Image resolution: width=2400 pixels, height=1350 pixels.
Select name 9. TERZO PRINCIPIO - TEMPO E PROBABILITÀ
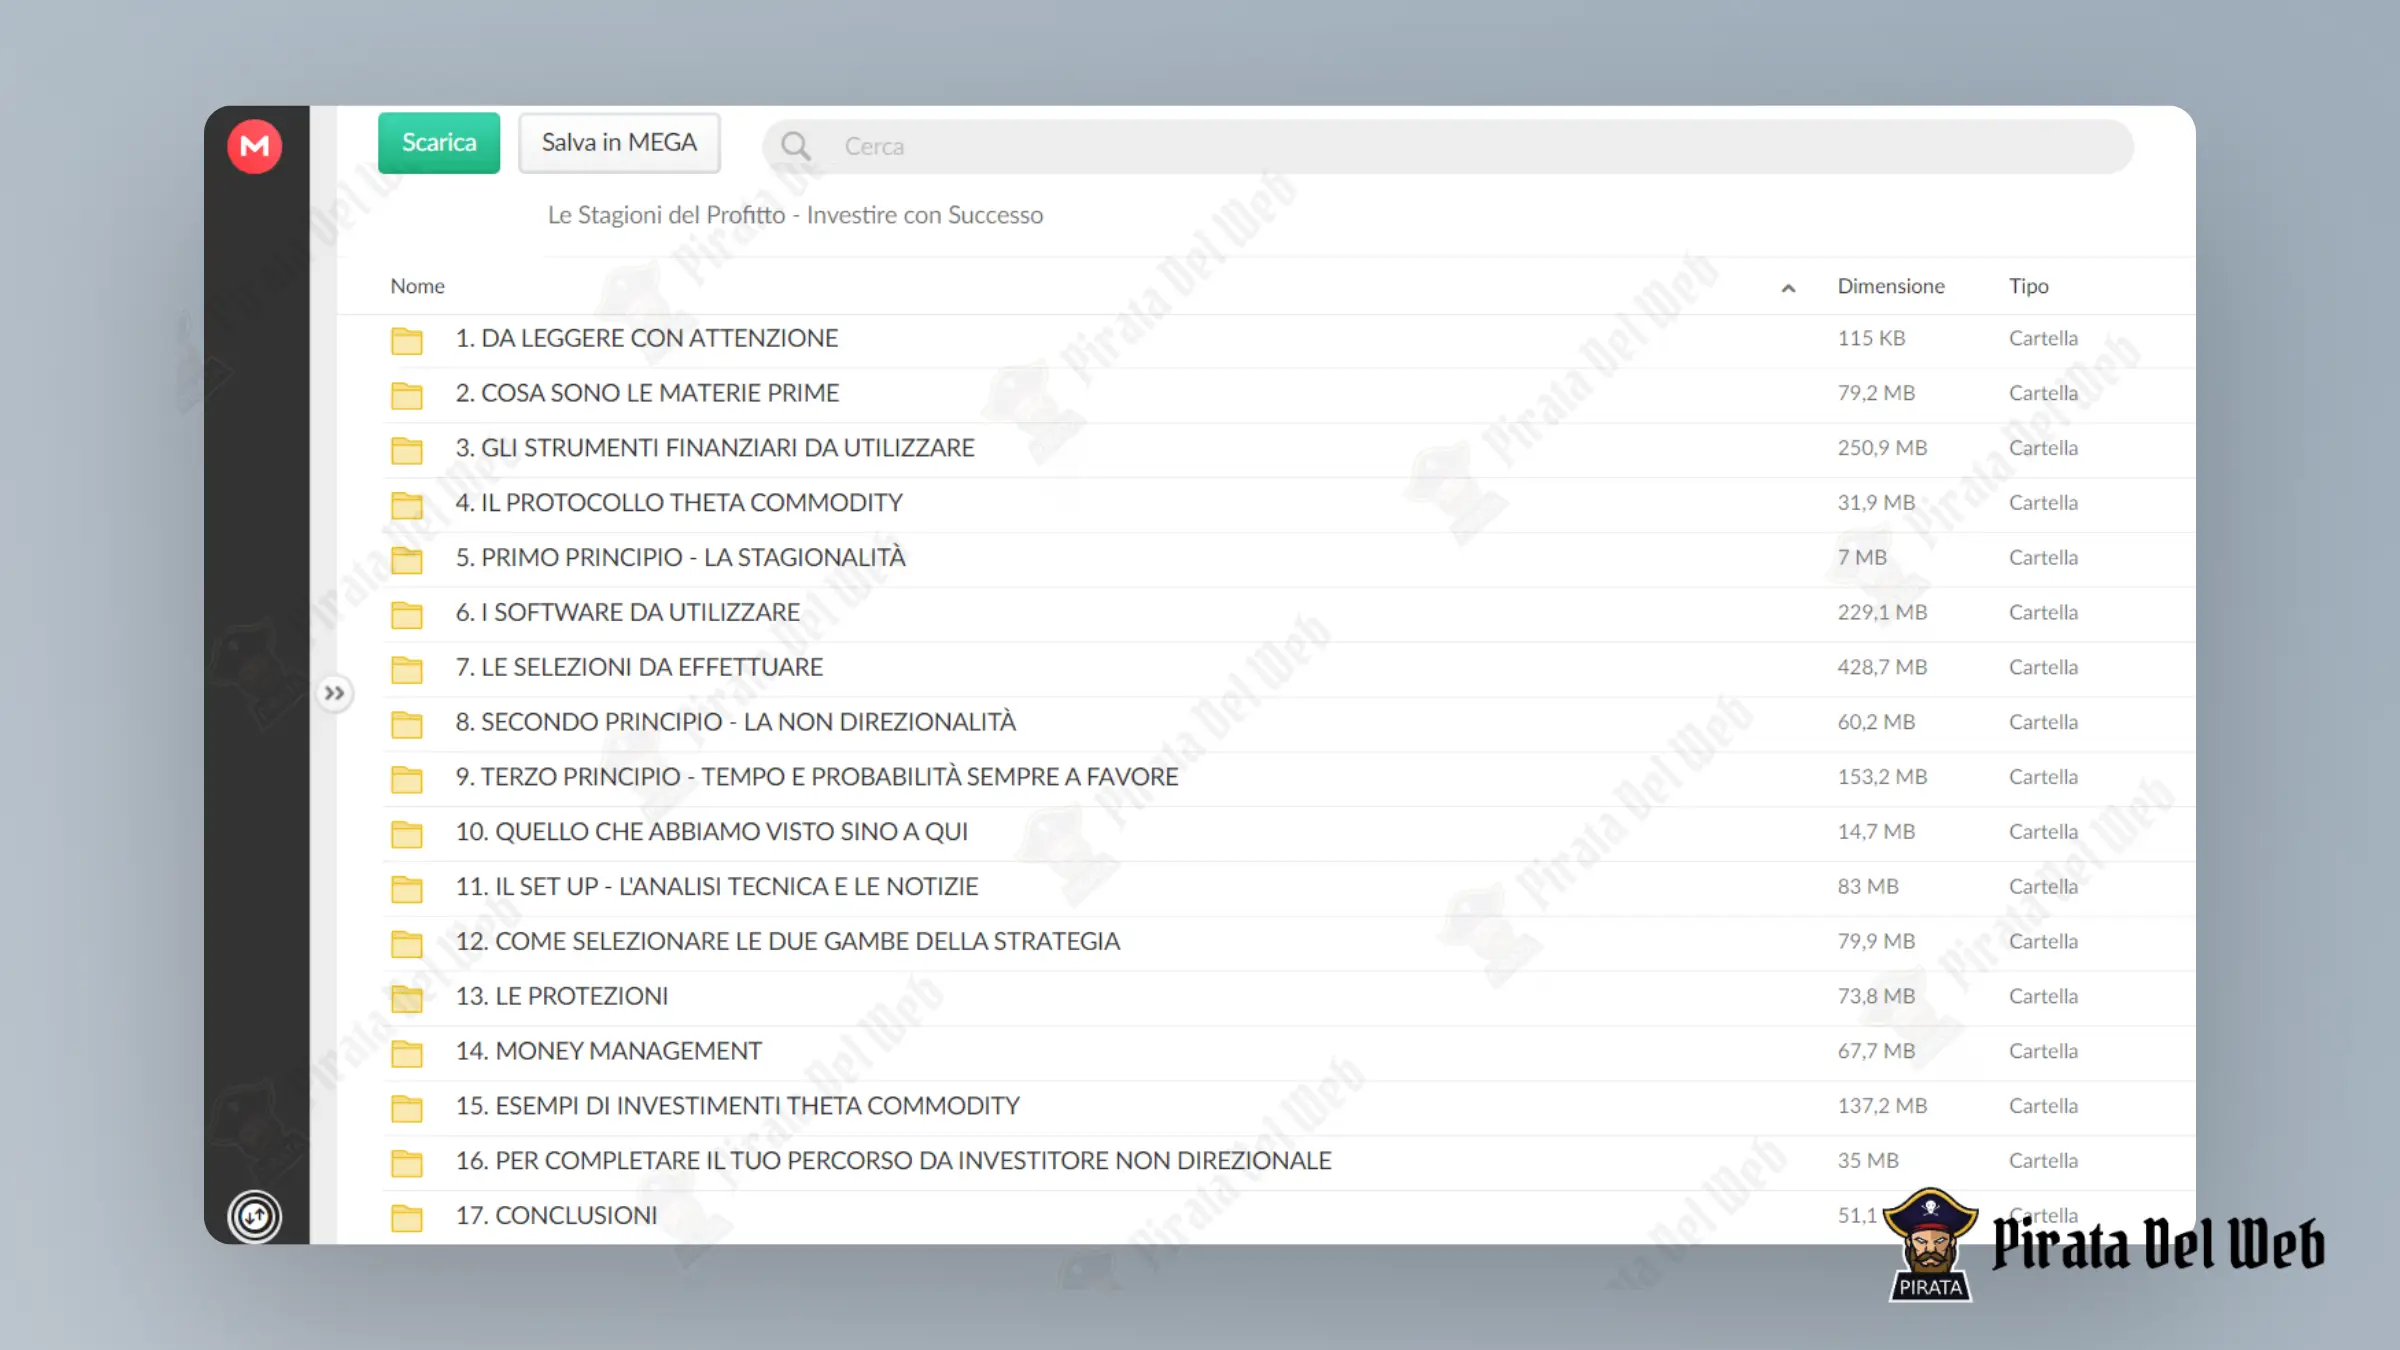817,777
